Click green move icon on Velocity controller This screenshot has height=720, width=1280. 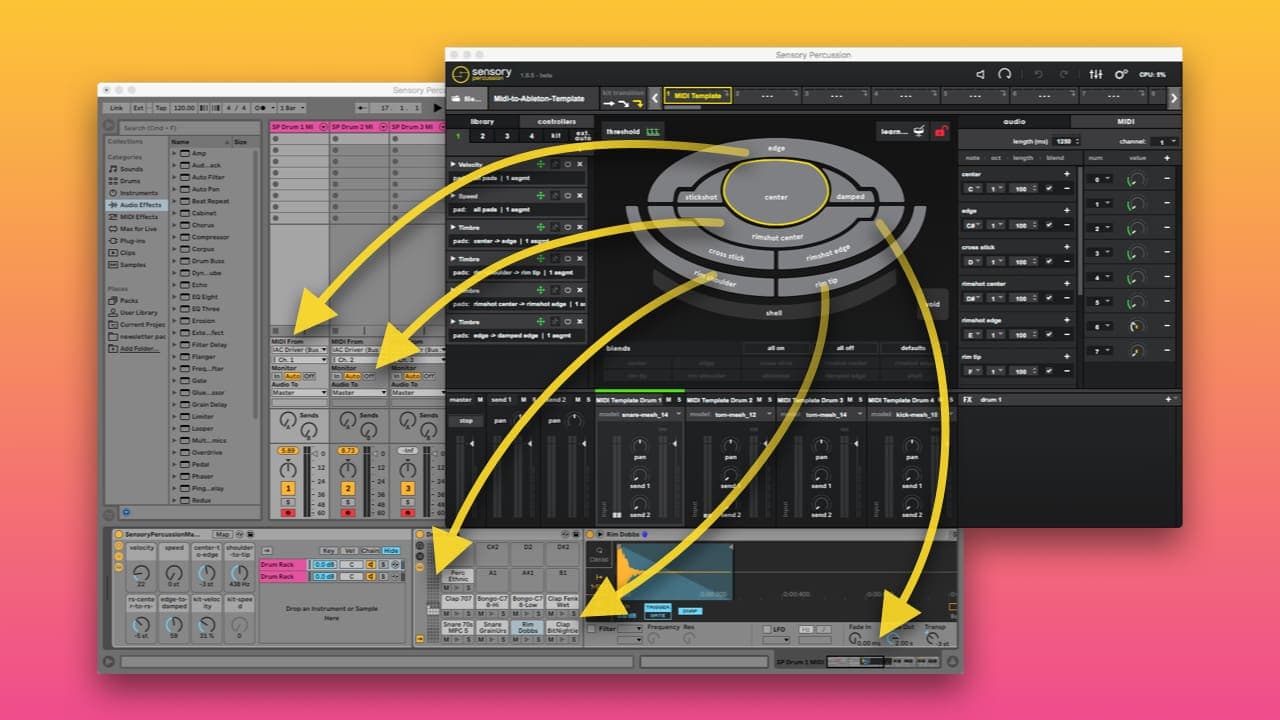[x=541, y=164]
